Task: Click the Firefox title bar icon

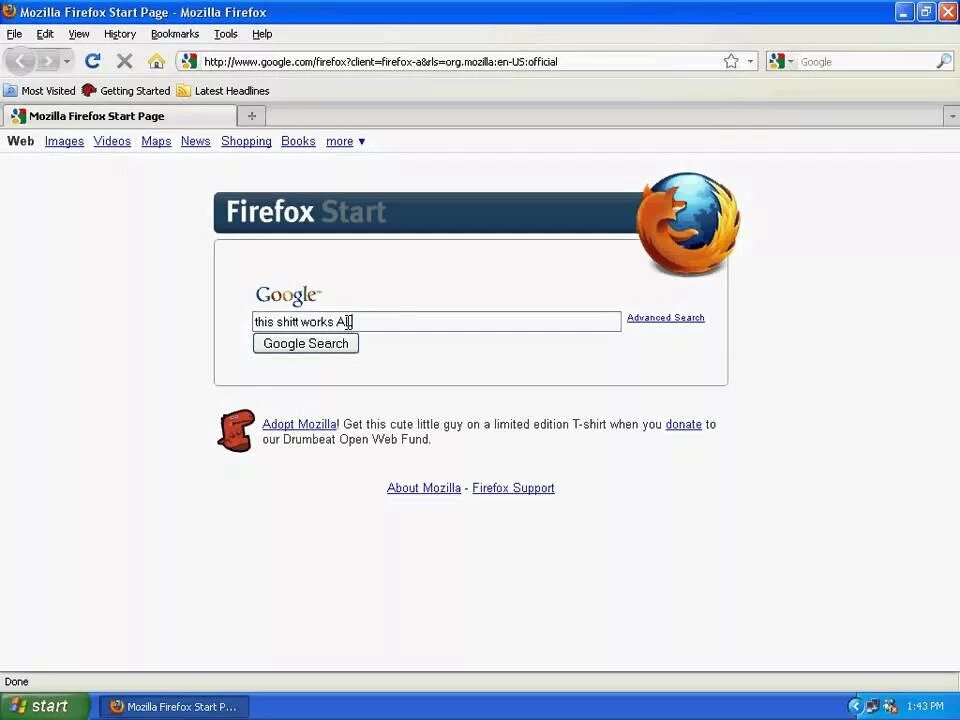Action: pyautogui.click(x=9, y=11)
